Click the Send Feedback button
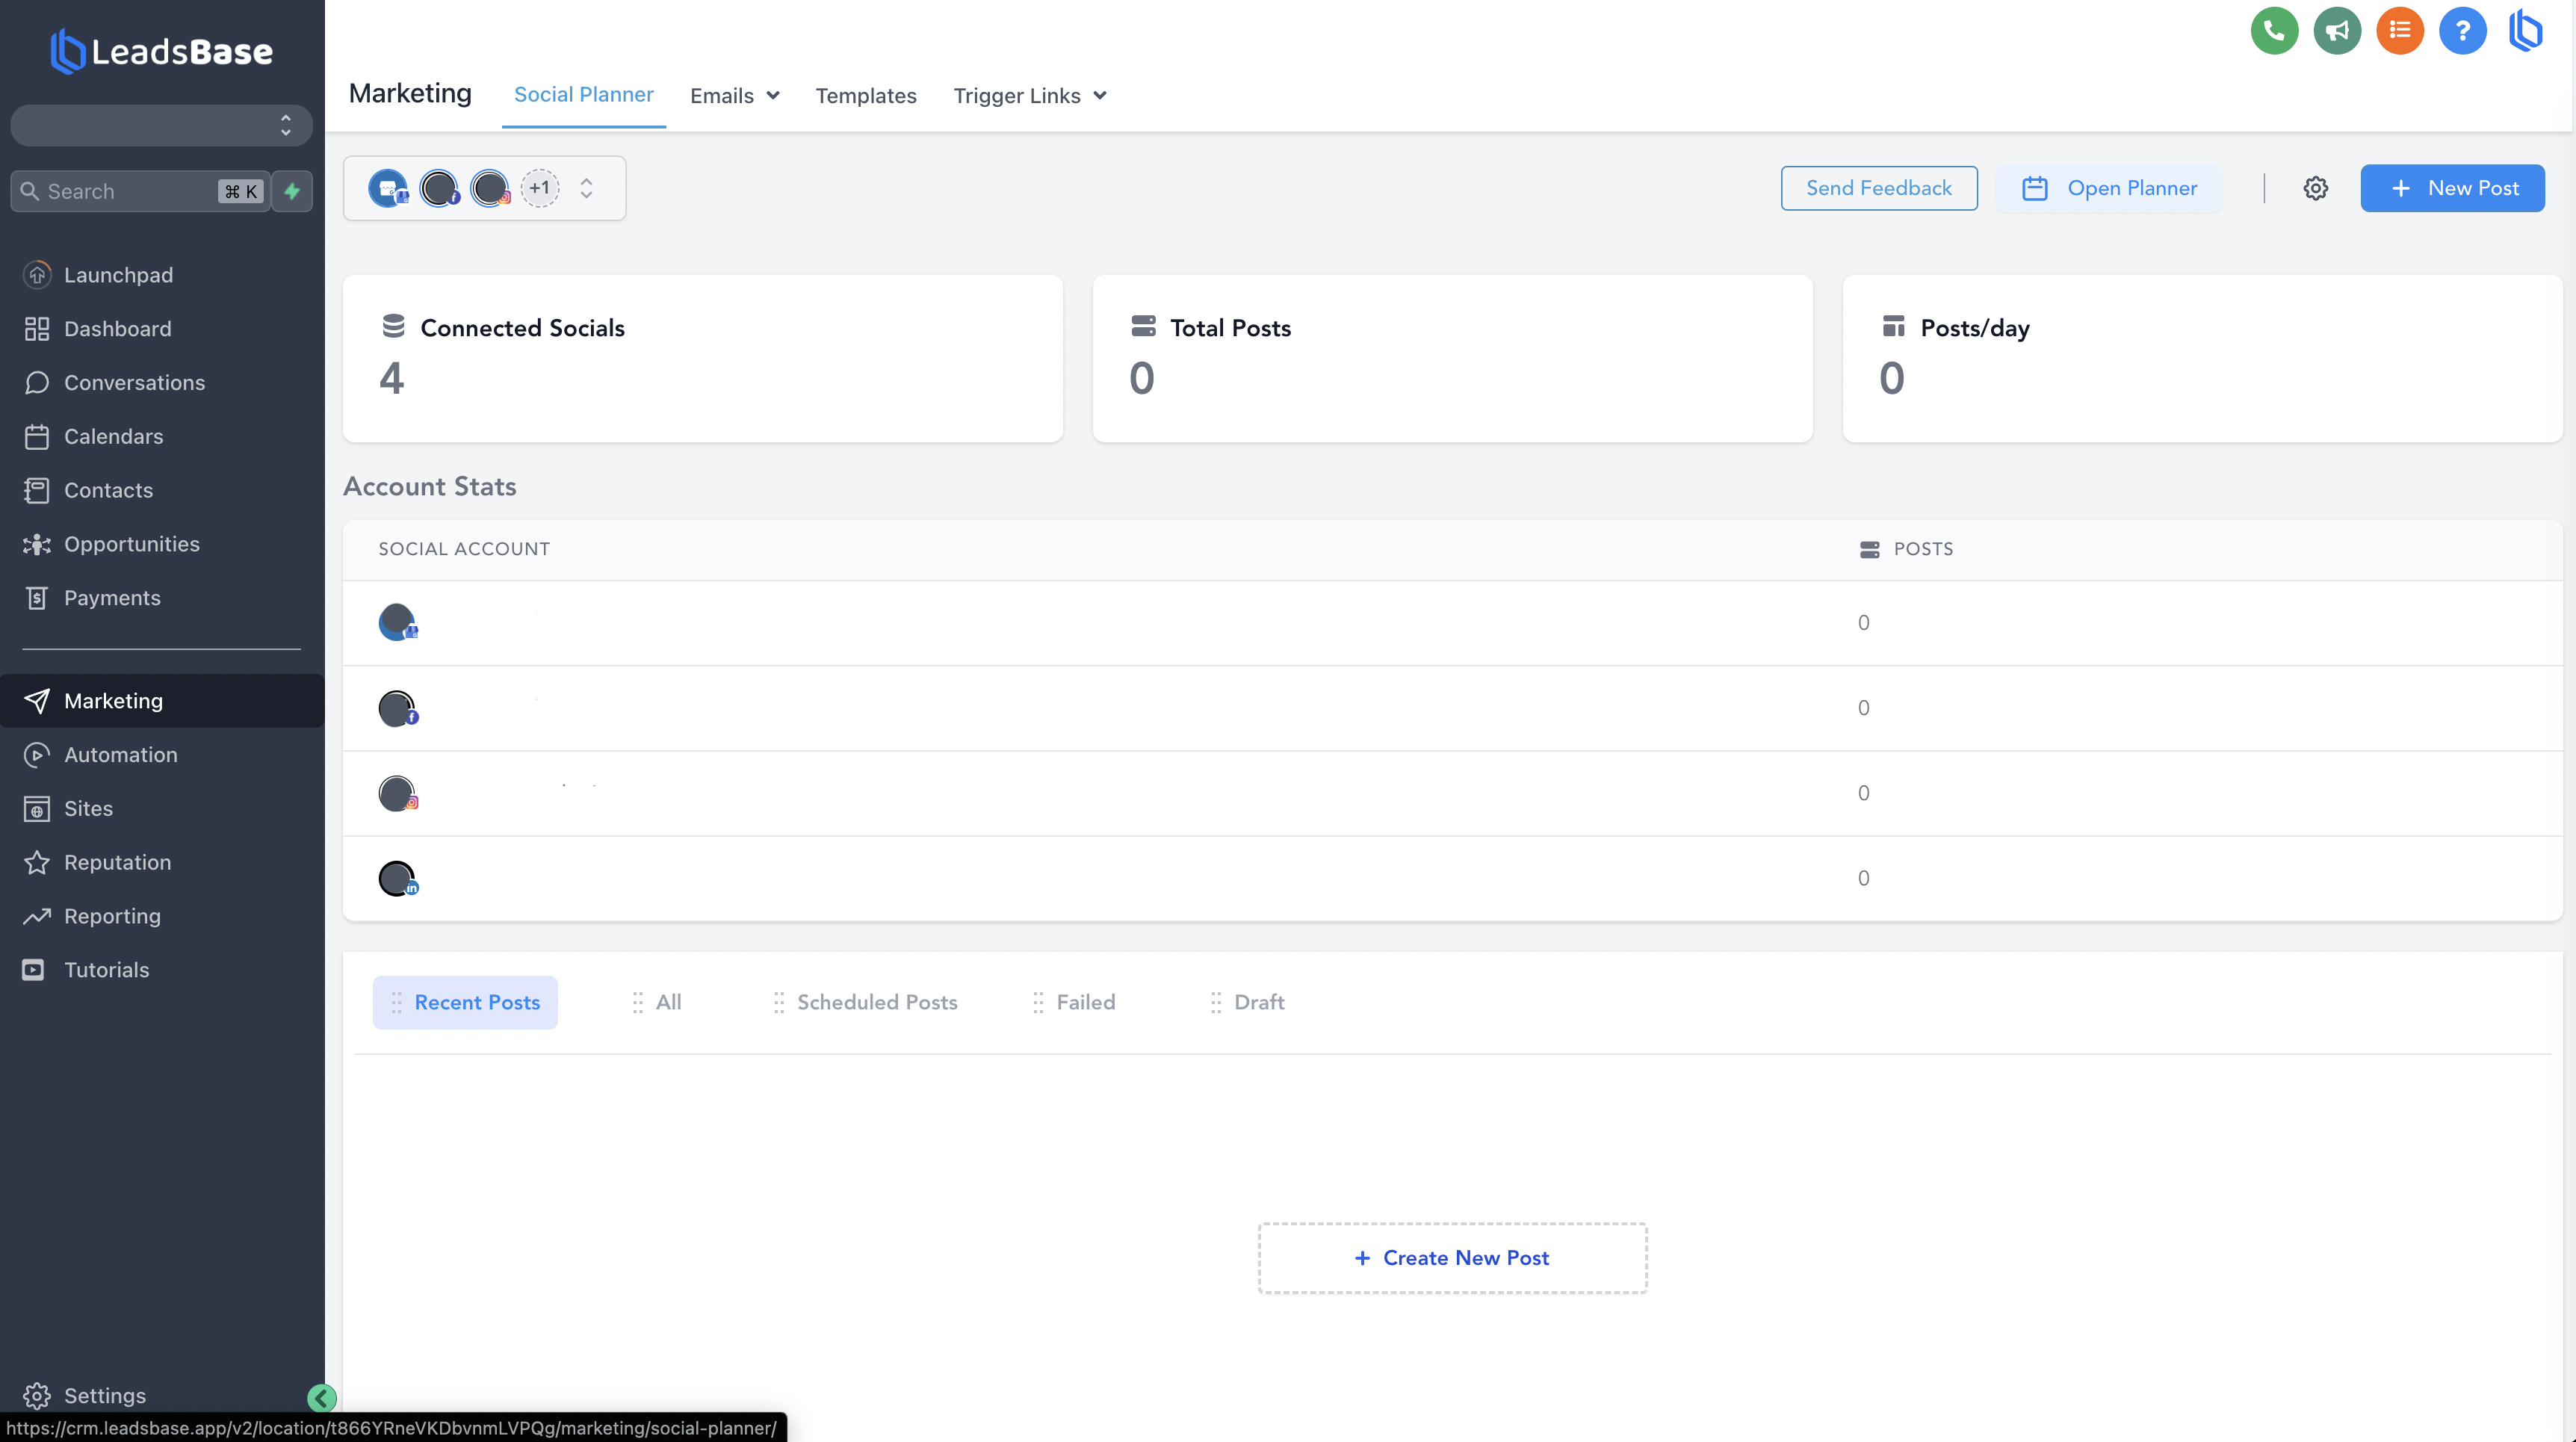The width and height of the screenshot is (2576, 1442). click(x=1879, y=187)
